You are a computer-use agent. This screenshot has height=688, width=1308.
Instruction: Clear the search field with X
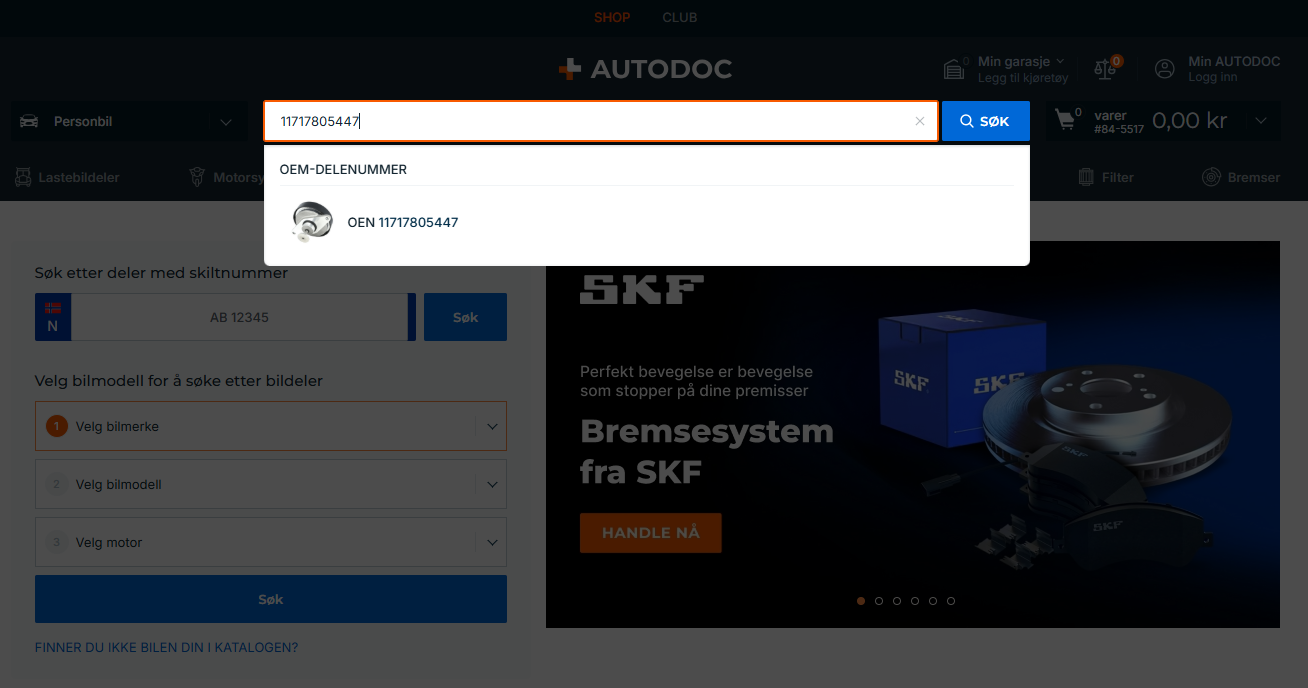coord(920,121)
